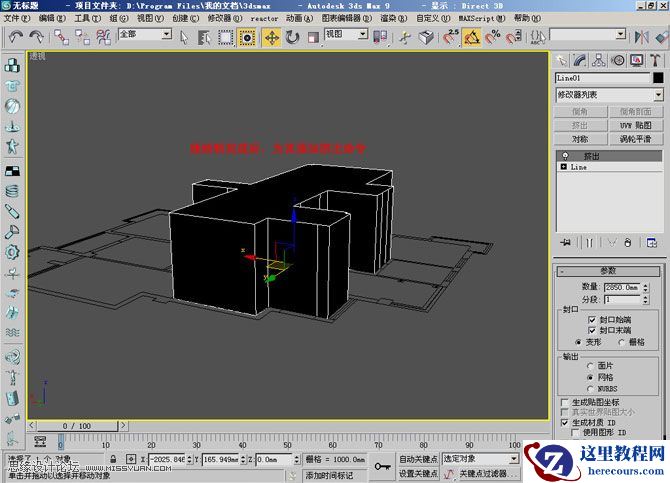
Task: Click the 对称 modifier button
Action: point(580,139)
